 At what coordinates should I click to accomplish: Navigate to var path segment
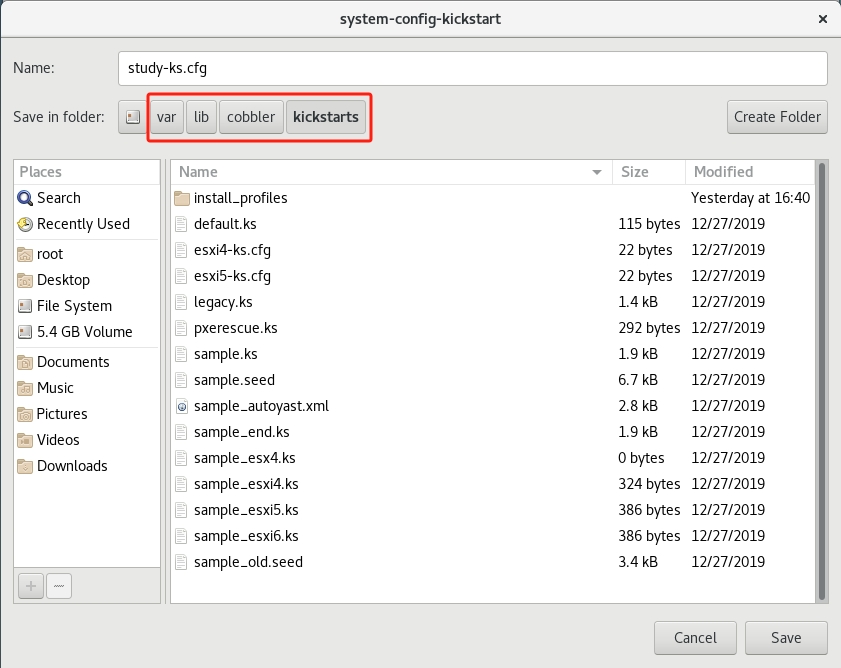[x=166, y=117]
